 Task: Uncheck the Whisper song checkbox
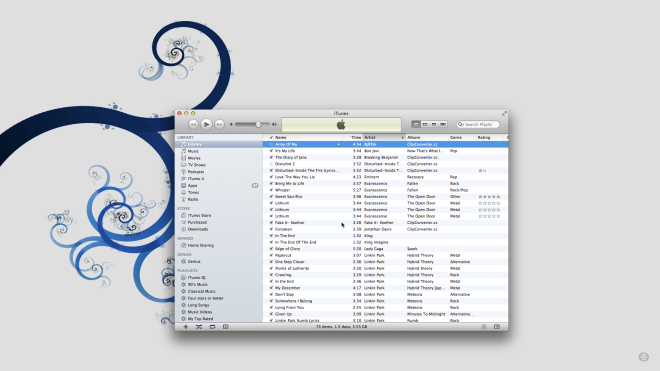271,190
